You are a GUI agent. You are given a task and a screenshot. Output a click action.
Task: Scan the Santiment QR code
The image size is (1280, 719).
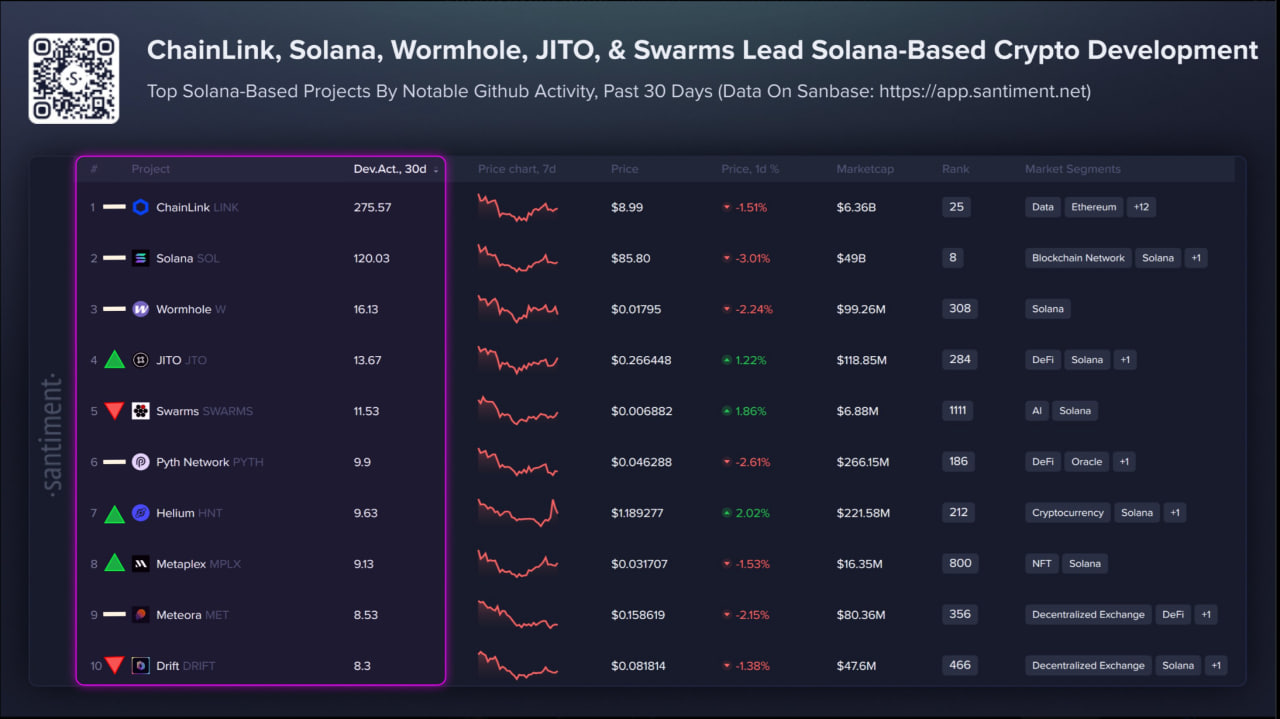(x=74, y=77)
